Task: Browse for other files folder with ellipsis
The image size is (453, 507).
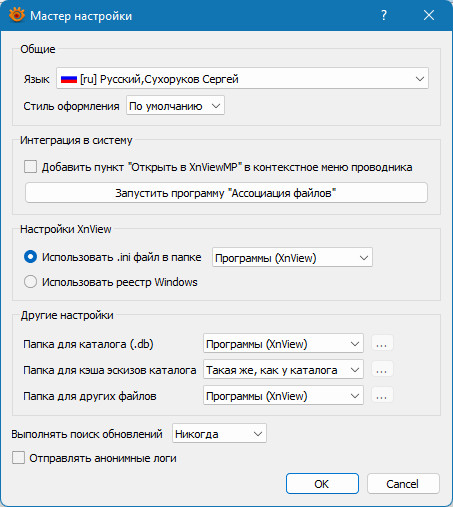Action: tap(382, 396)
